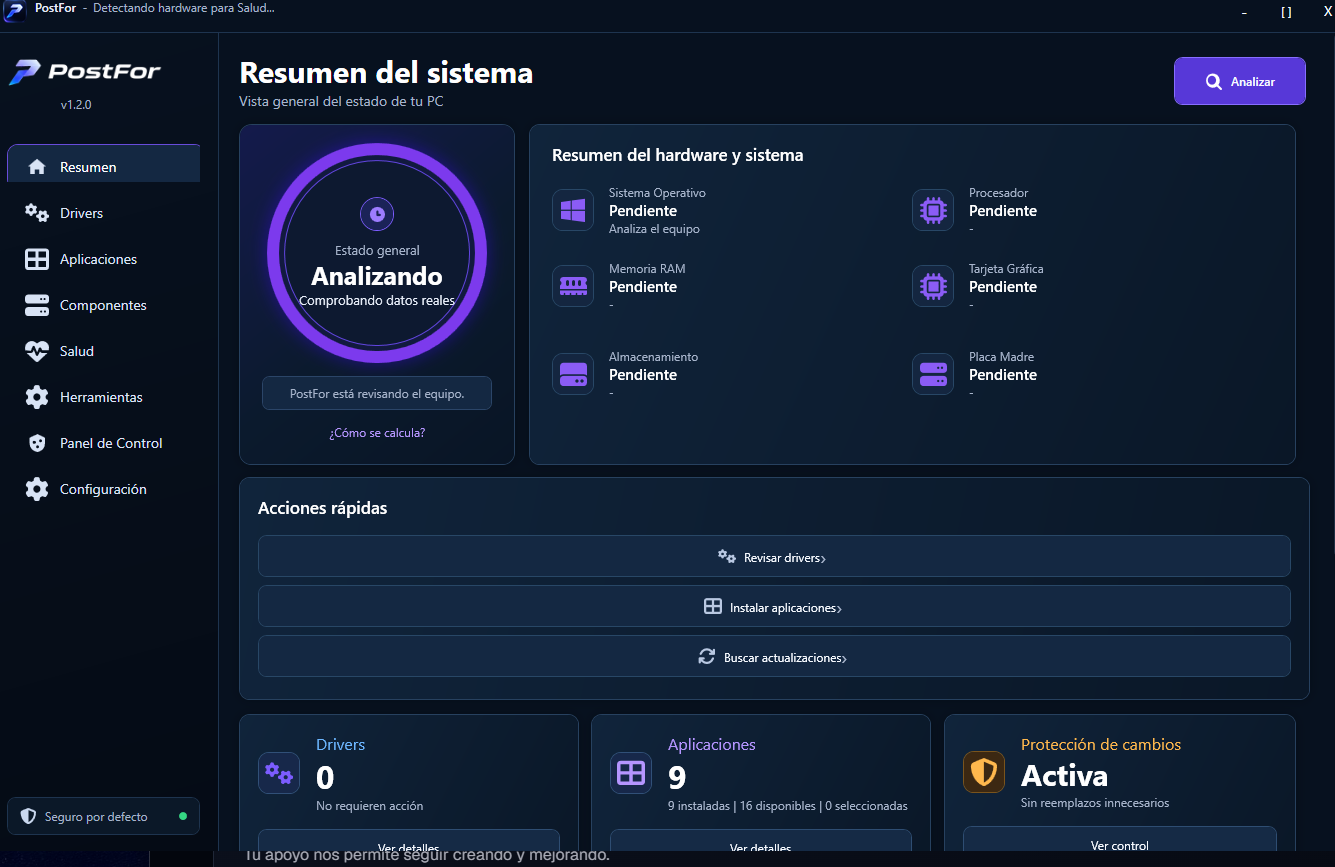Click the refresh icon in Buscar actualizaciones
1335x867 pixels.
(707, 657)
